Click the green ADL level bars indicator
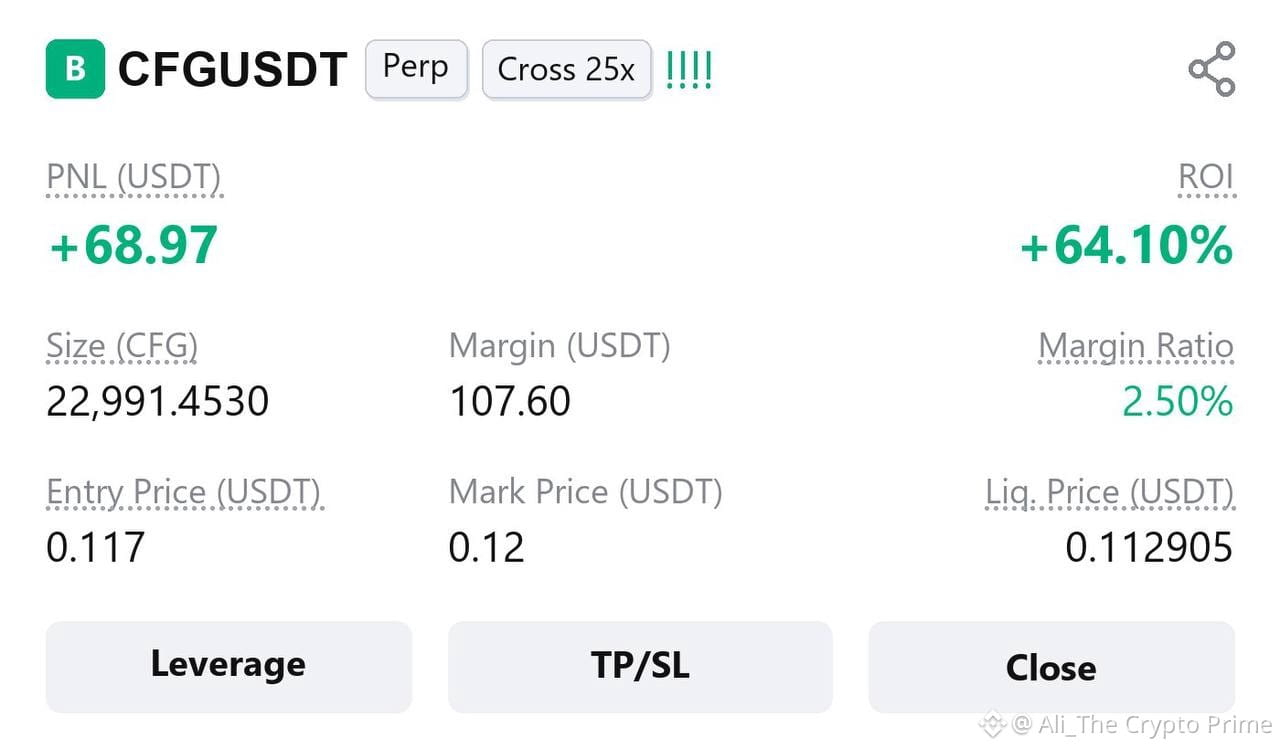 [689, 70]
